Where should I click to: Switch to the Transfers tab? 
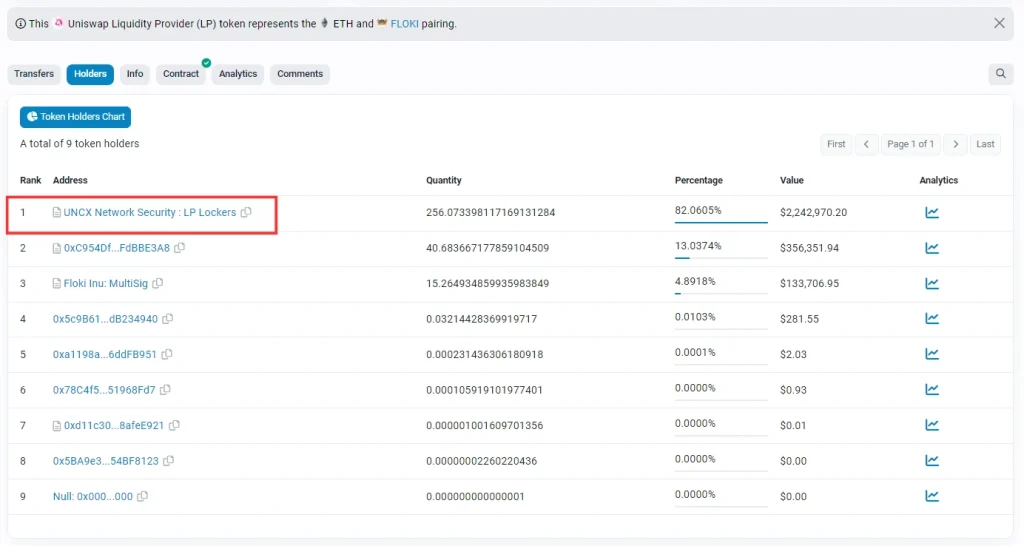click(x=34, y=74)
